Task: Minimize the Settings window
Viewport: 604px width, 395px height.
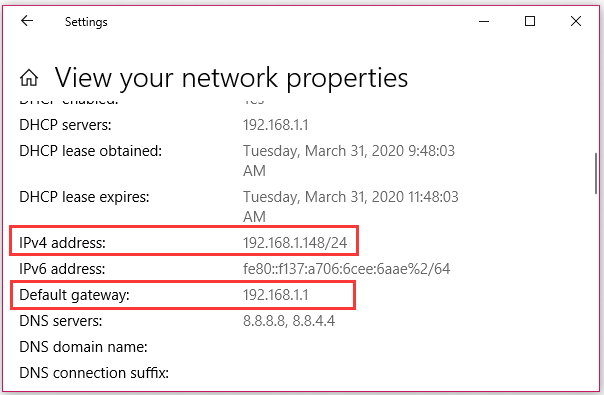Action: coord(484,21)
